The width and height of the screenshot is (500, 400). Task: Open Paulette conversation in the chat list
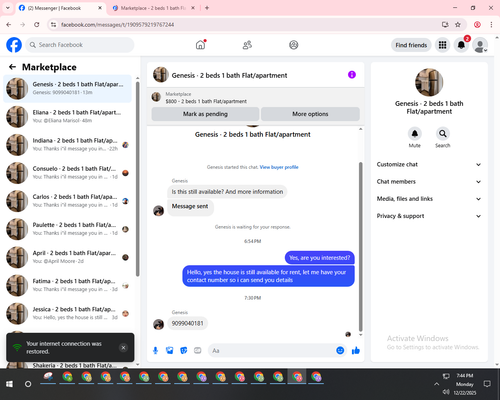tap(68, 229)
